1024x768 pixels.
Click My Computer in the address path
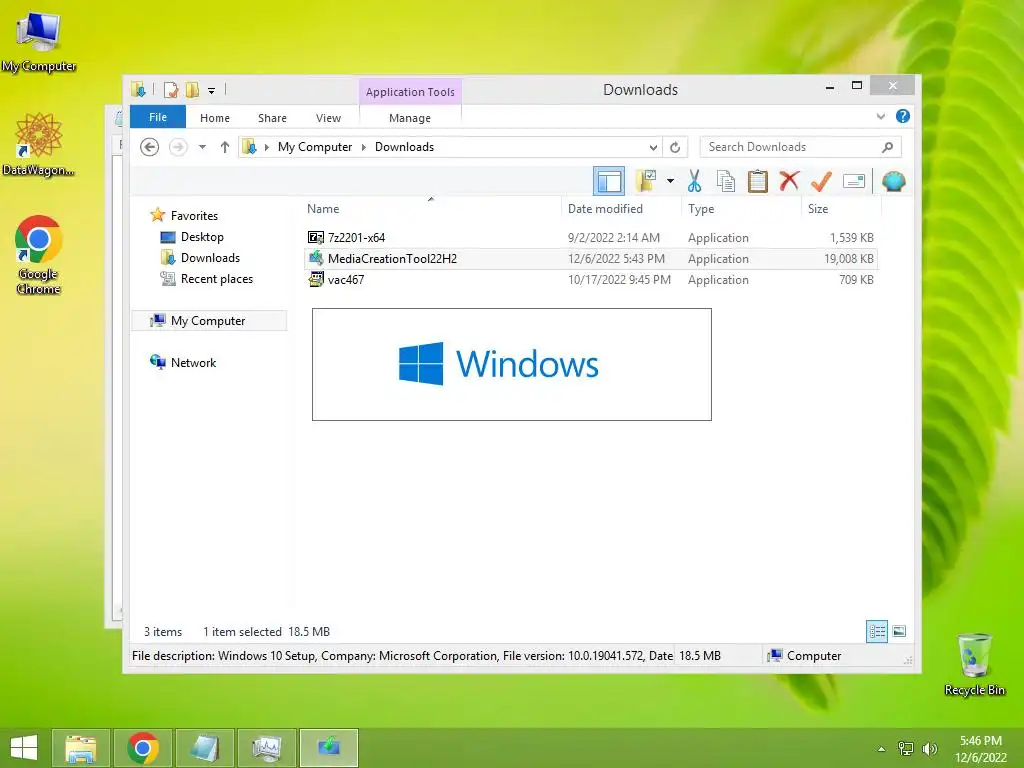(x=315, y=147)
